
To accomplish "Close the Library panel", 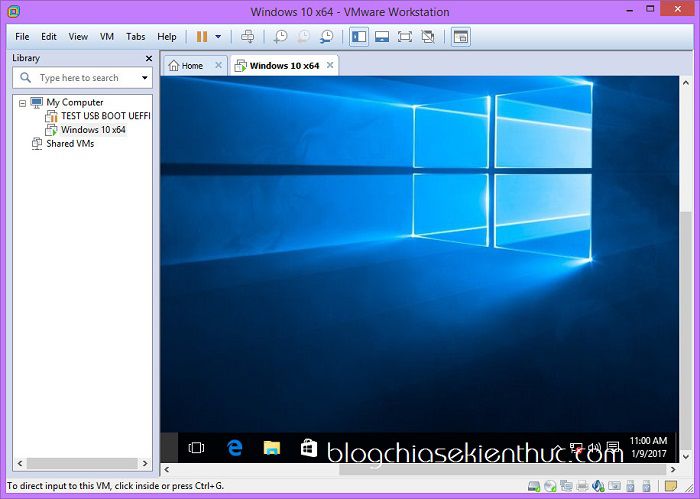I will 149,58.
